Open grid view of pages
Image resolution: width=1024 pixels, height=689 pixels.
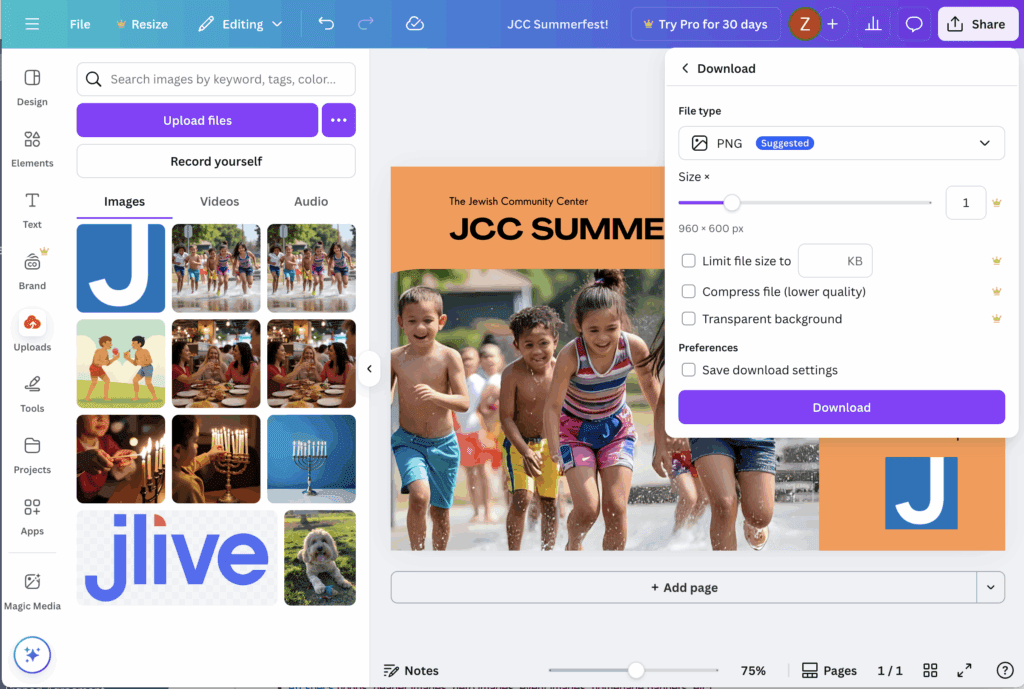click(x=930, y=670)
